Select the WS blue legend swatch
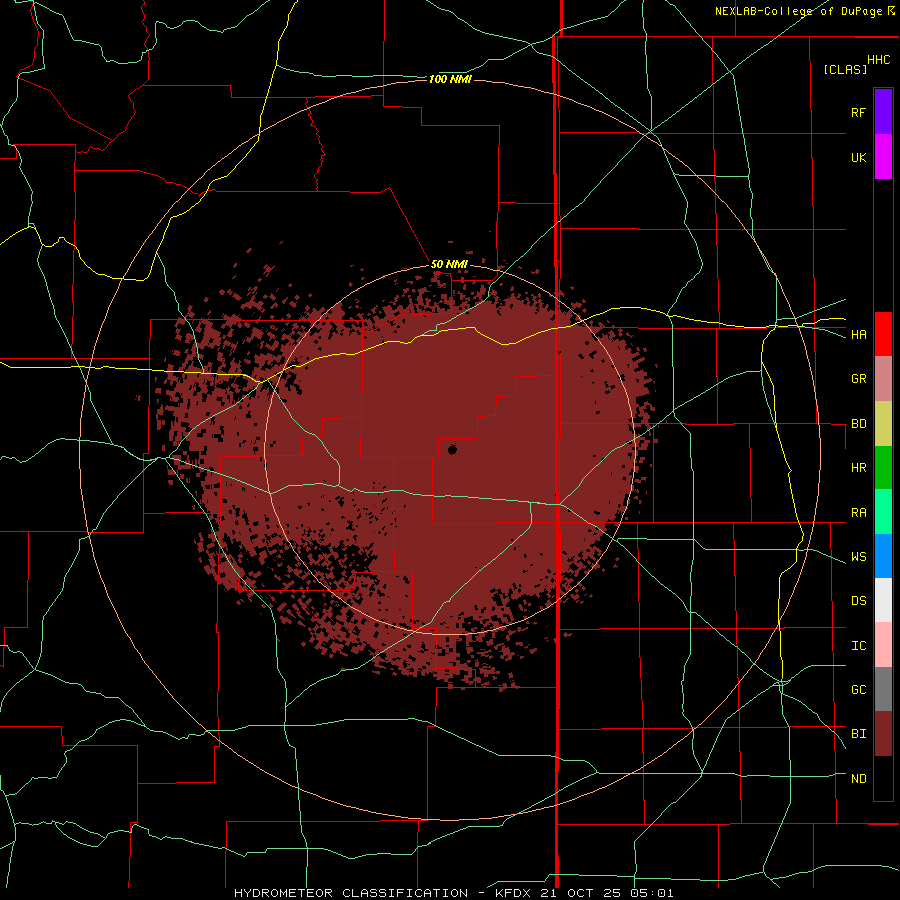Viewport: 900px width, 900px height. (883, 556)
